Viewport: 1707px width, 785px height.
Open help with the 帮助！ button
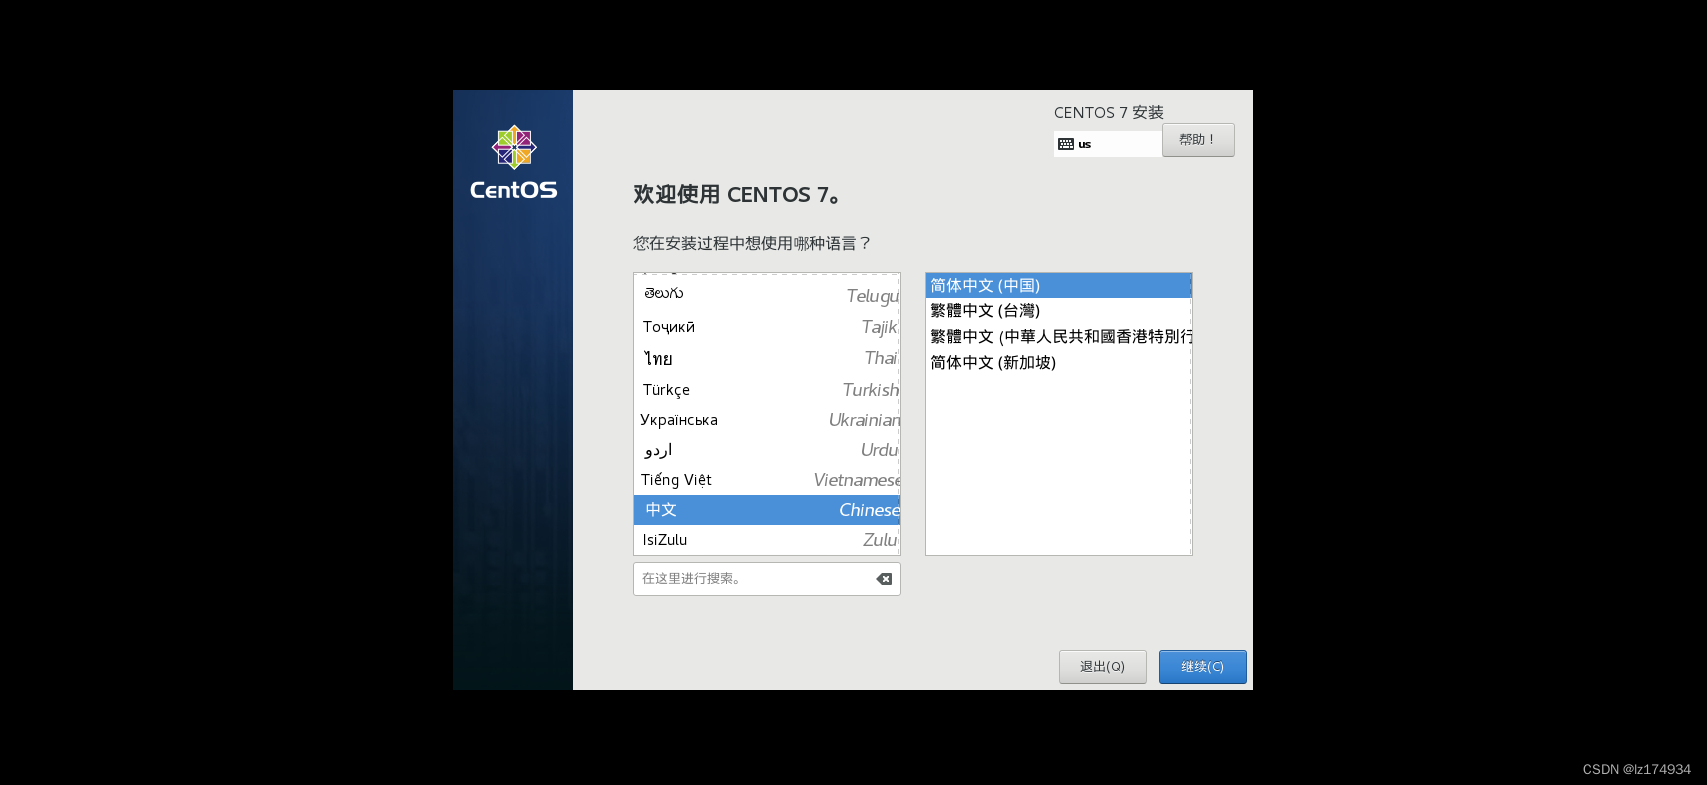point(1198,140)
